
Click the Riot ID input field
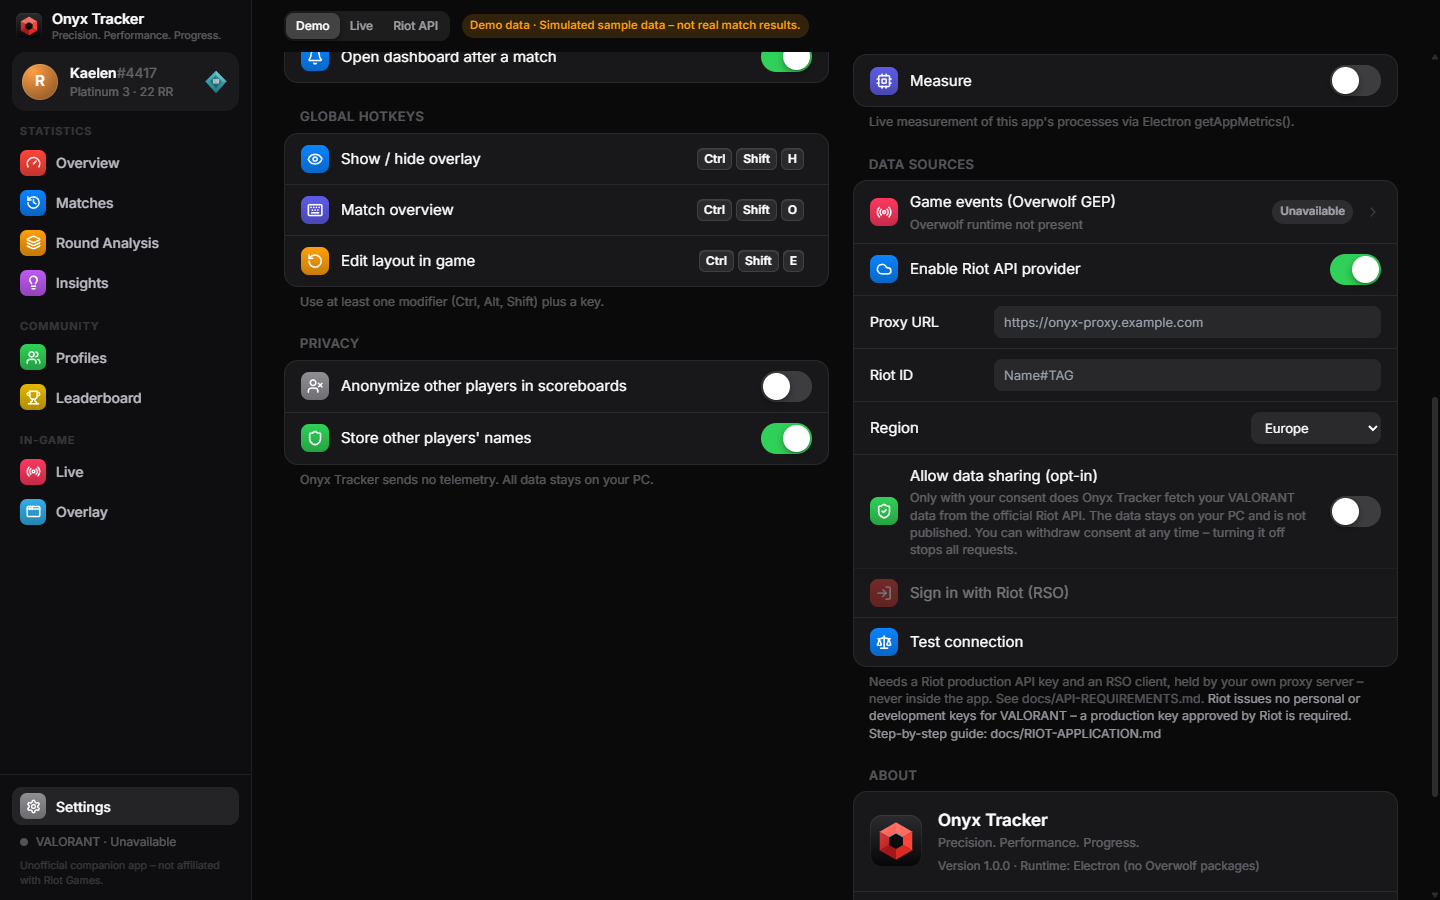pyautogui.click(x=1187, y=375)
